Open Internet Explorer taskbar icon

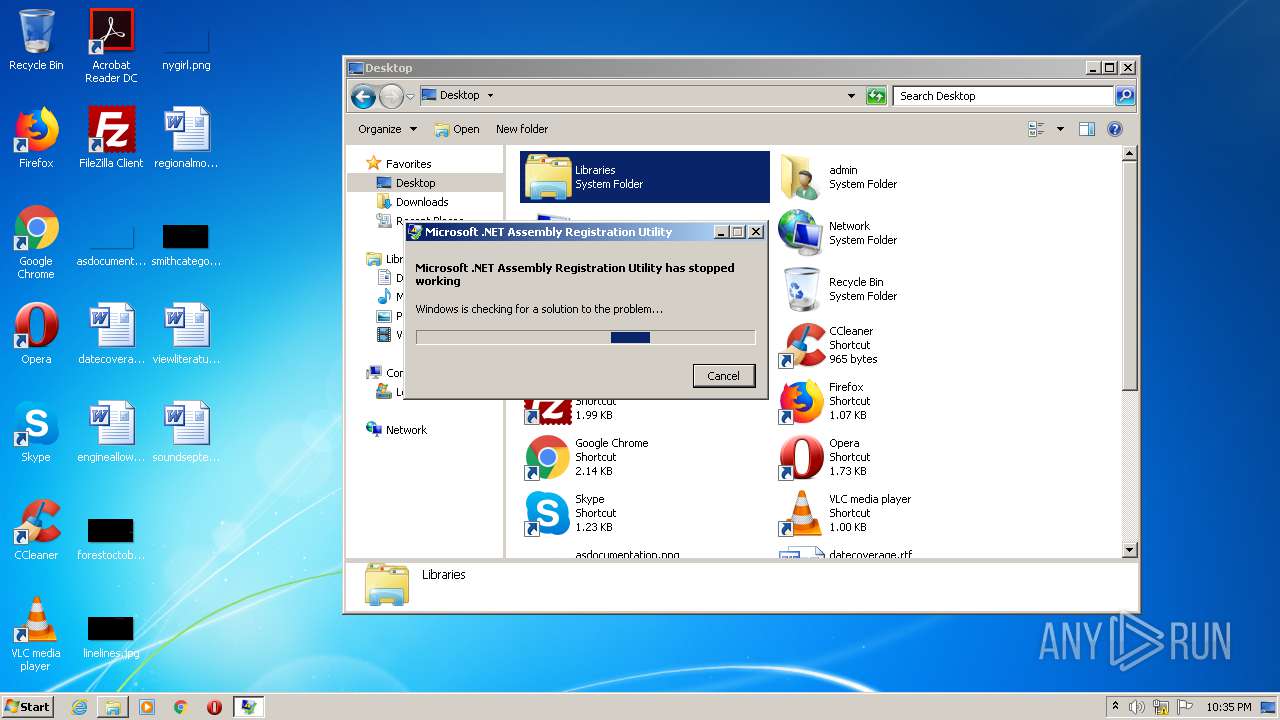(79, 707)
